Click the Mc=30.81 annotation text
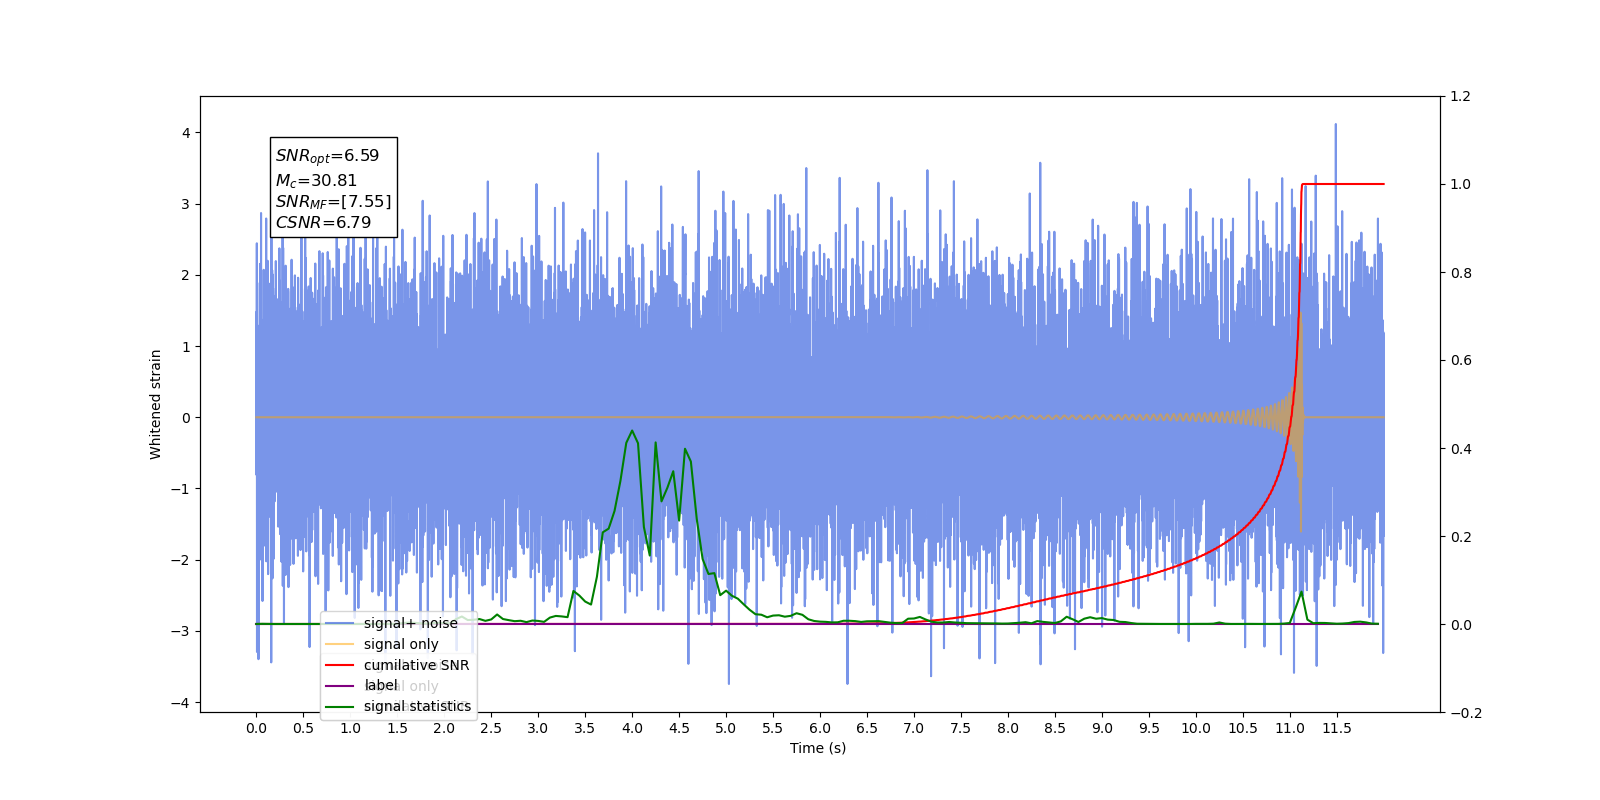The height and width of the screenshot is (800, 1600). 316,180
